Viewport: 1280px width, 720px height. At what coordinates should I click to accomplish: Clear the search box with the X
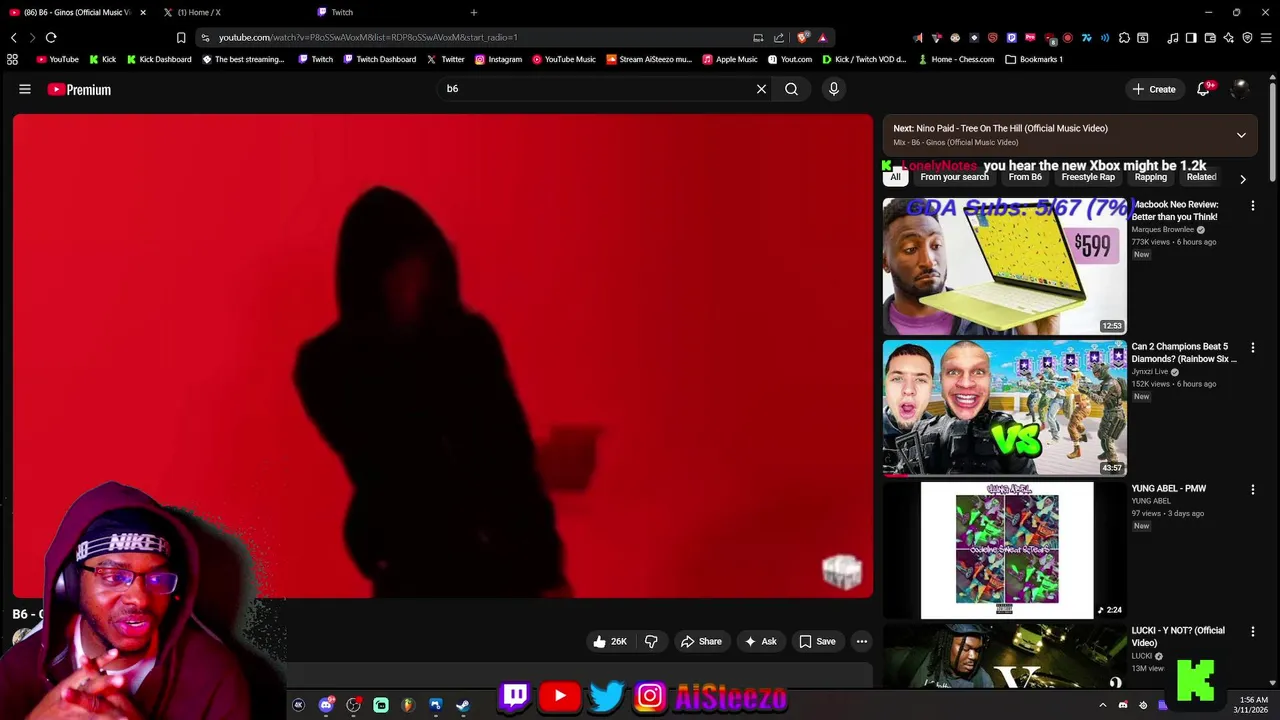[x=761, y=89]
